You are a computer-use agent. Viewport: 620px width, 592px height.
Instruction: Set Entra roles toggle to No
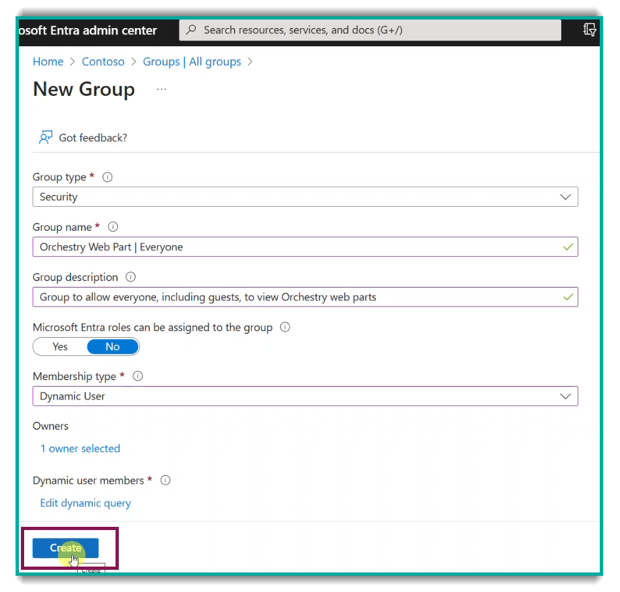112,347
